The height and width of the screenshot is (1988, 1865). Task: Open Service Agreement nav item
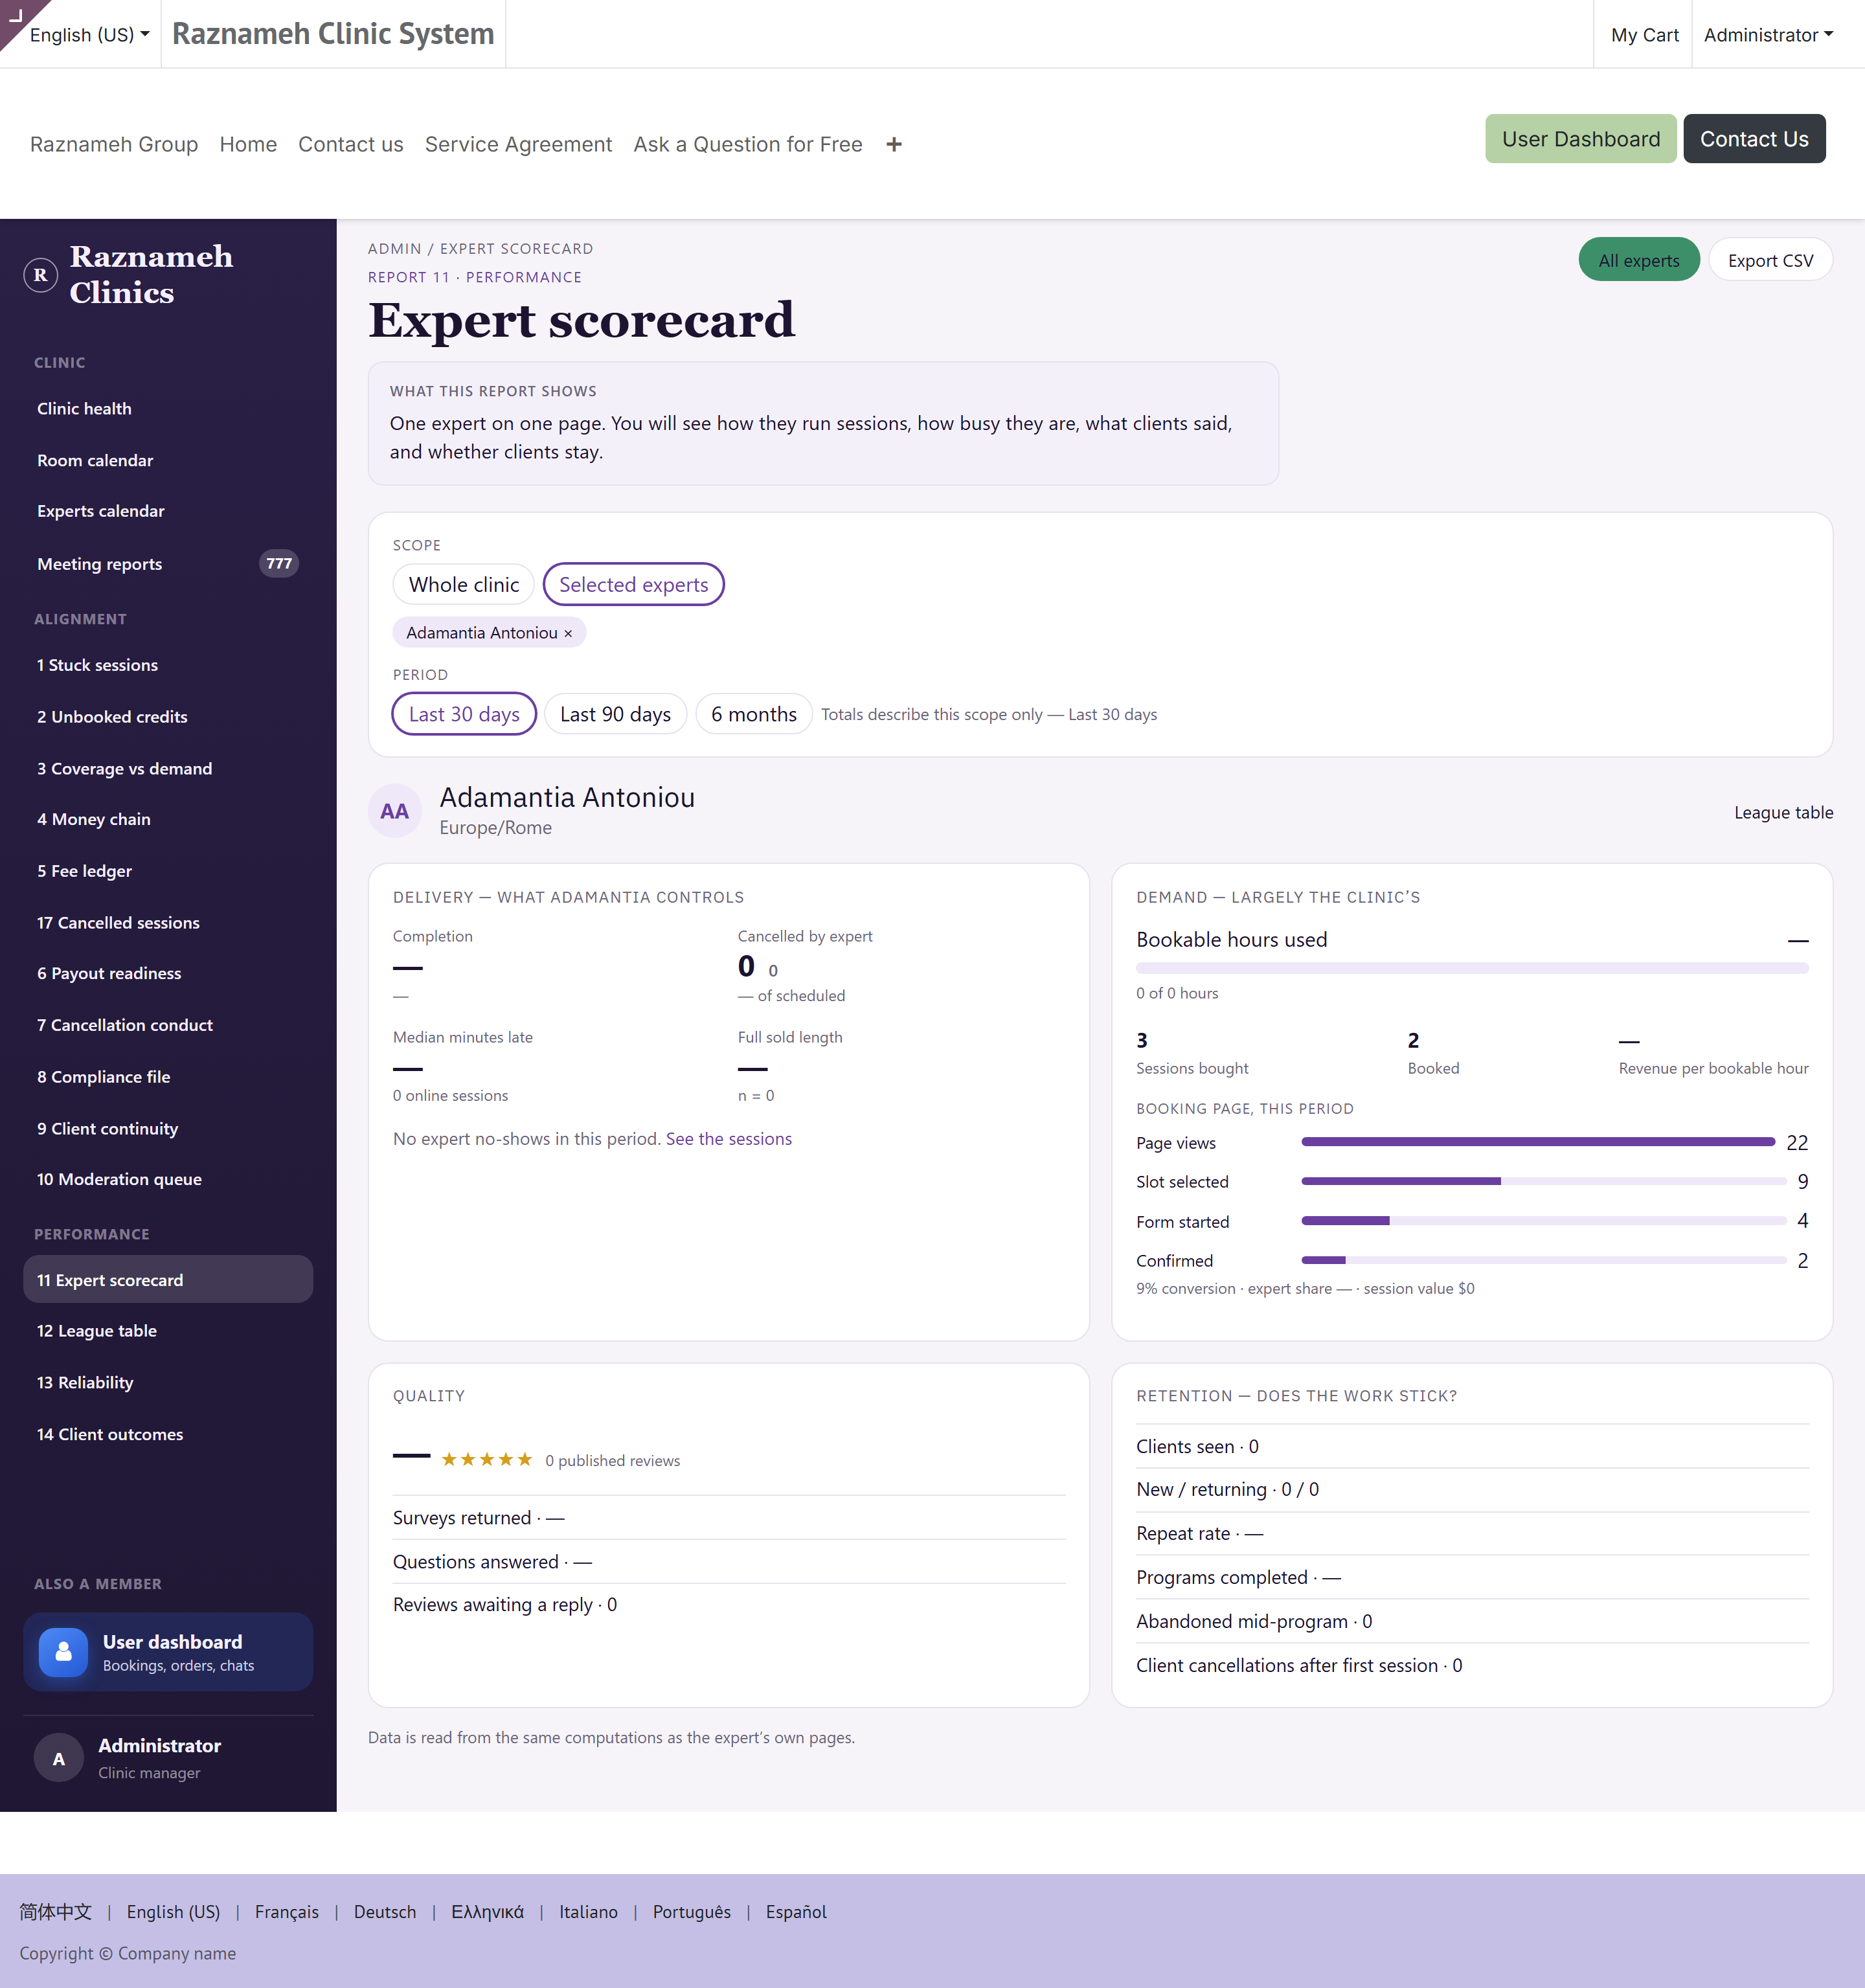pyautogui.click(x=518, y=145)
